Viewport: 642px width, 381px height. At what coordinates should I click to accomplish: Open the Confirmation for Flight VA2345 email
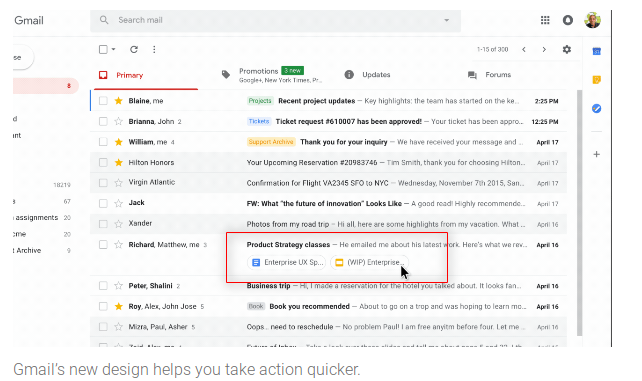coord(317,183)
